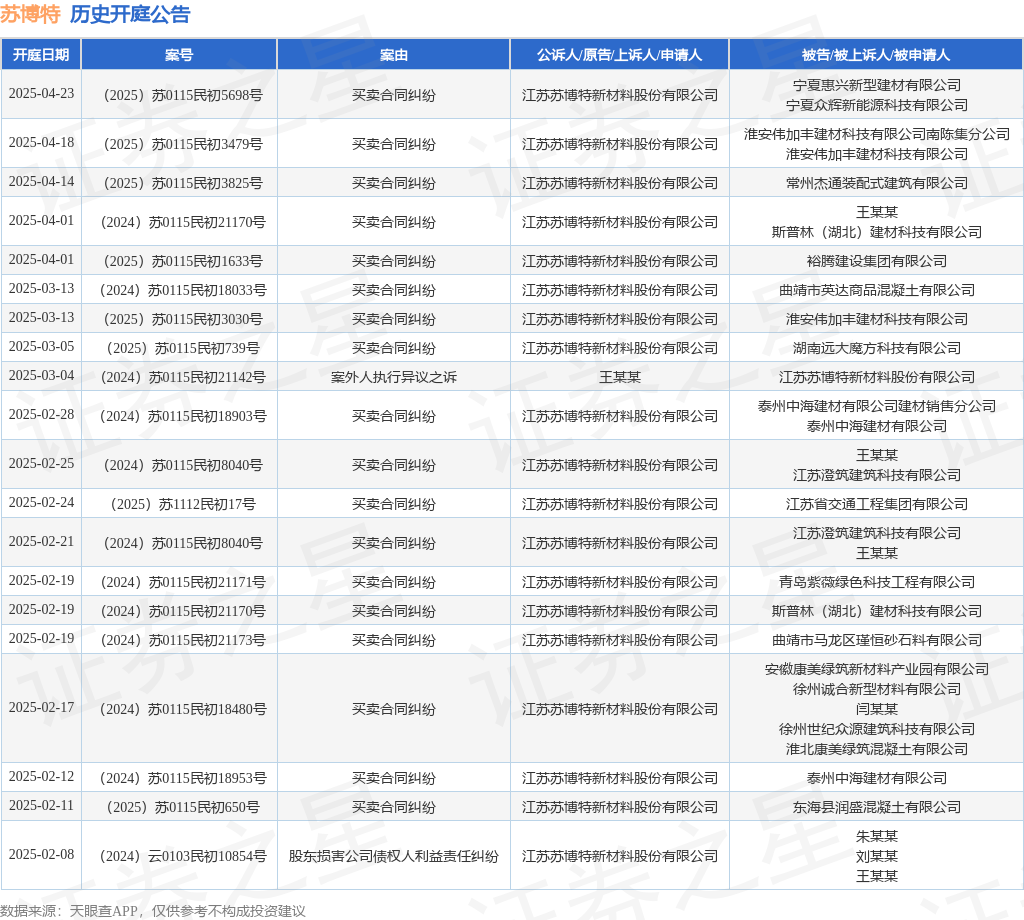The height and width of the screenshot is (920, 1024).
Task: Click defendant 东海县润盛混凝土有限公司
Action: [x=876, y=808]
